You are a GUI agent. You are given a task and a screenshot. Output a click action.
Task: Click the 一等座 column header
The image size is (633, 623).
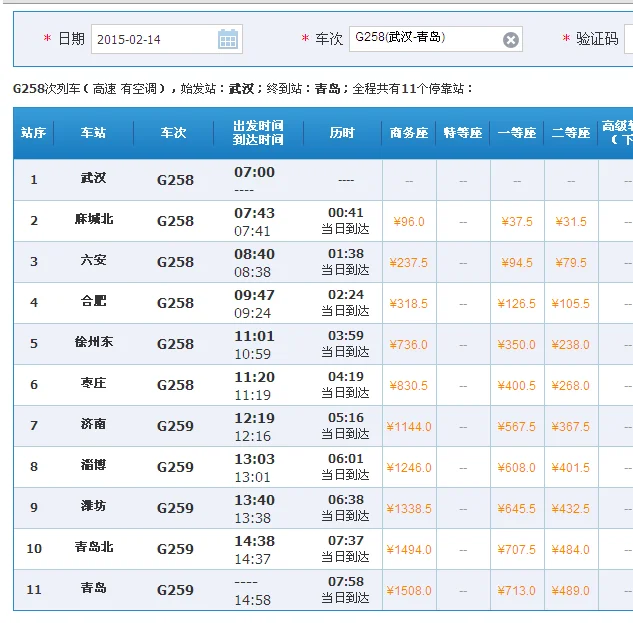point(517,133)
